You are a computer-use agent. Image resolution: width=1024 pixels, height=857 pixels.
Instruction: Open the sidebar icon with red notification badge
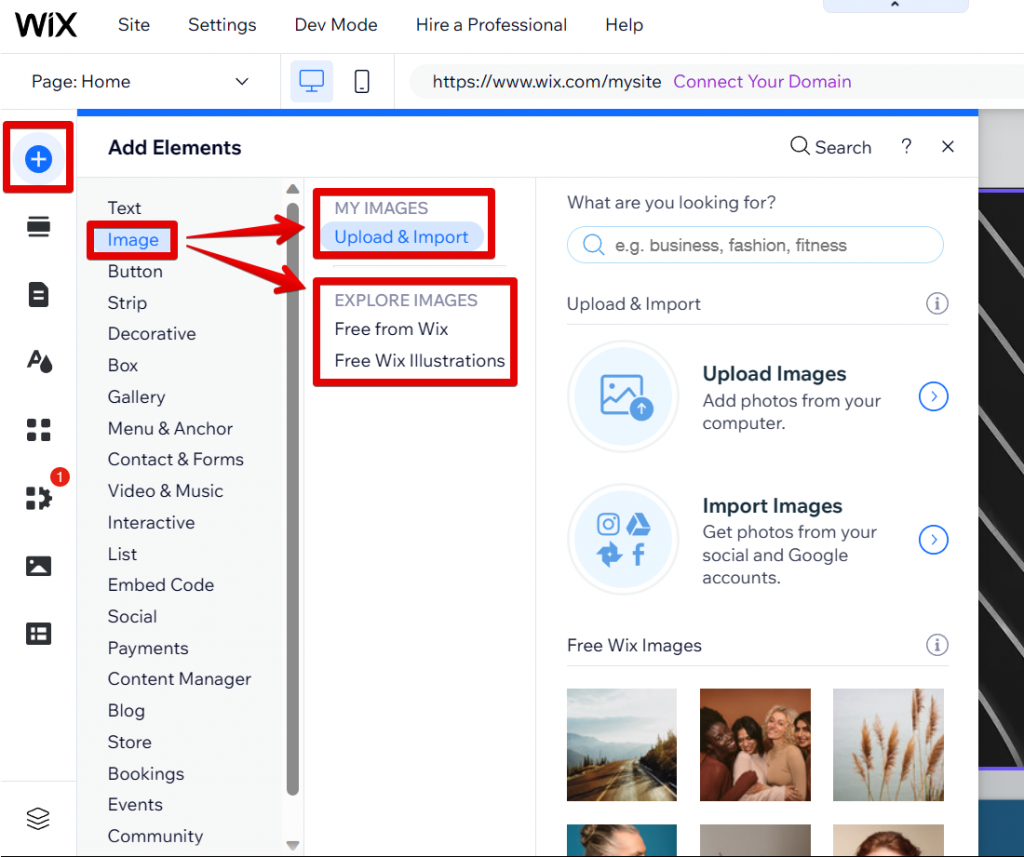[38, 497]
